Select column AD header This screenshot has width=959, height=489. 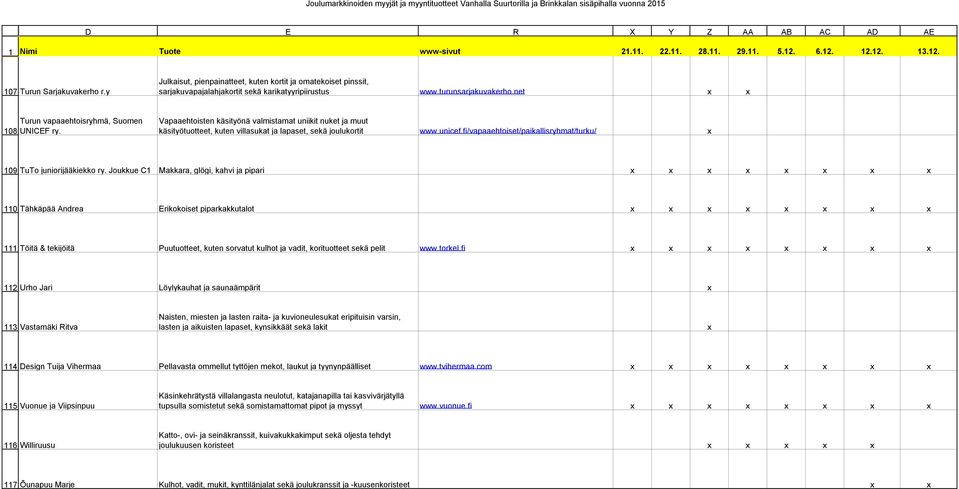pos(872,31)
